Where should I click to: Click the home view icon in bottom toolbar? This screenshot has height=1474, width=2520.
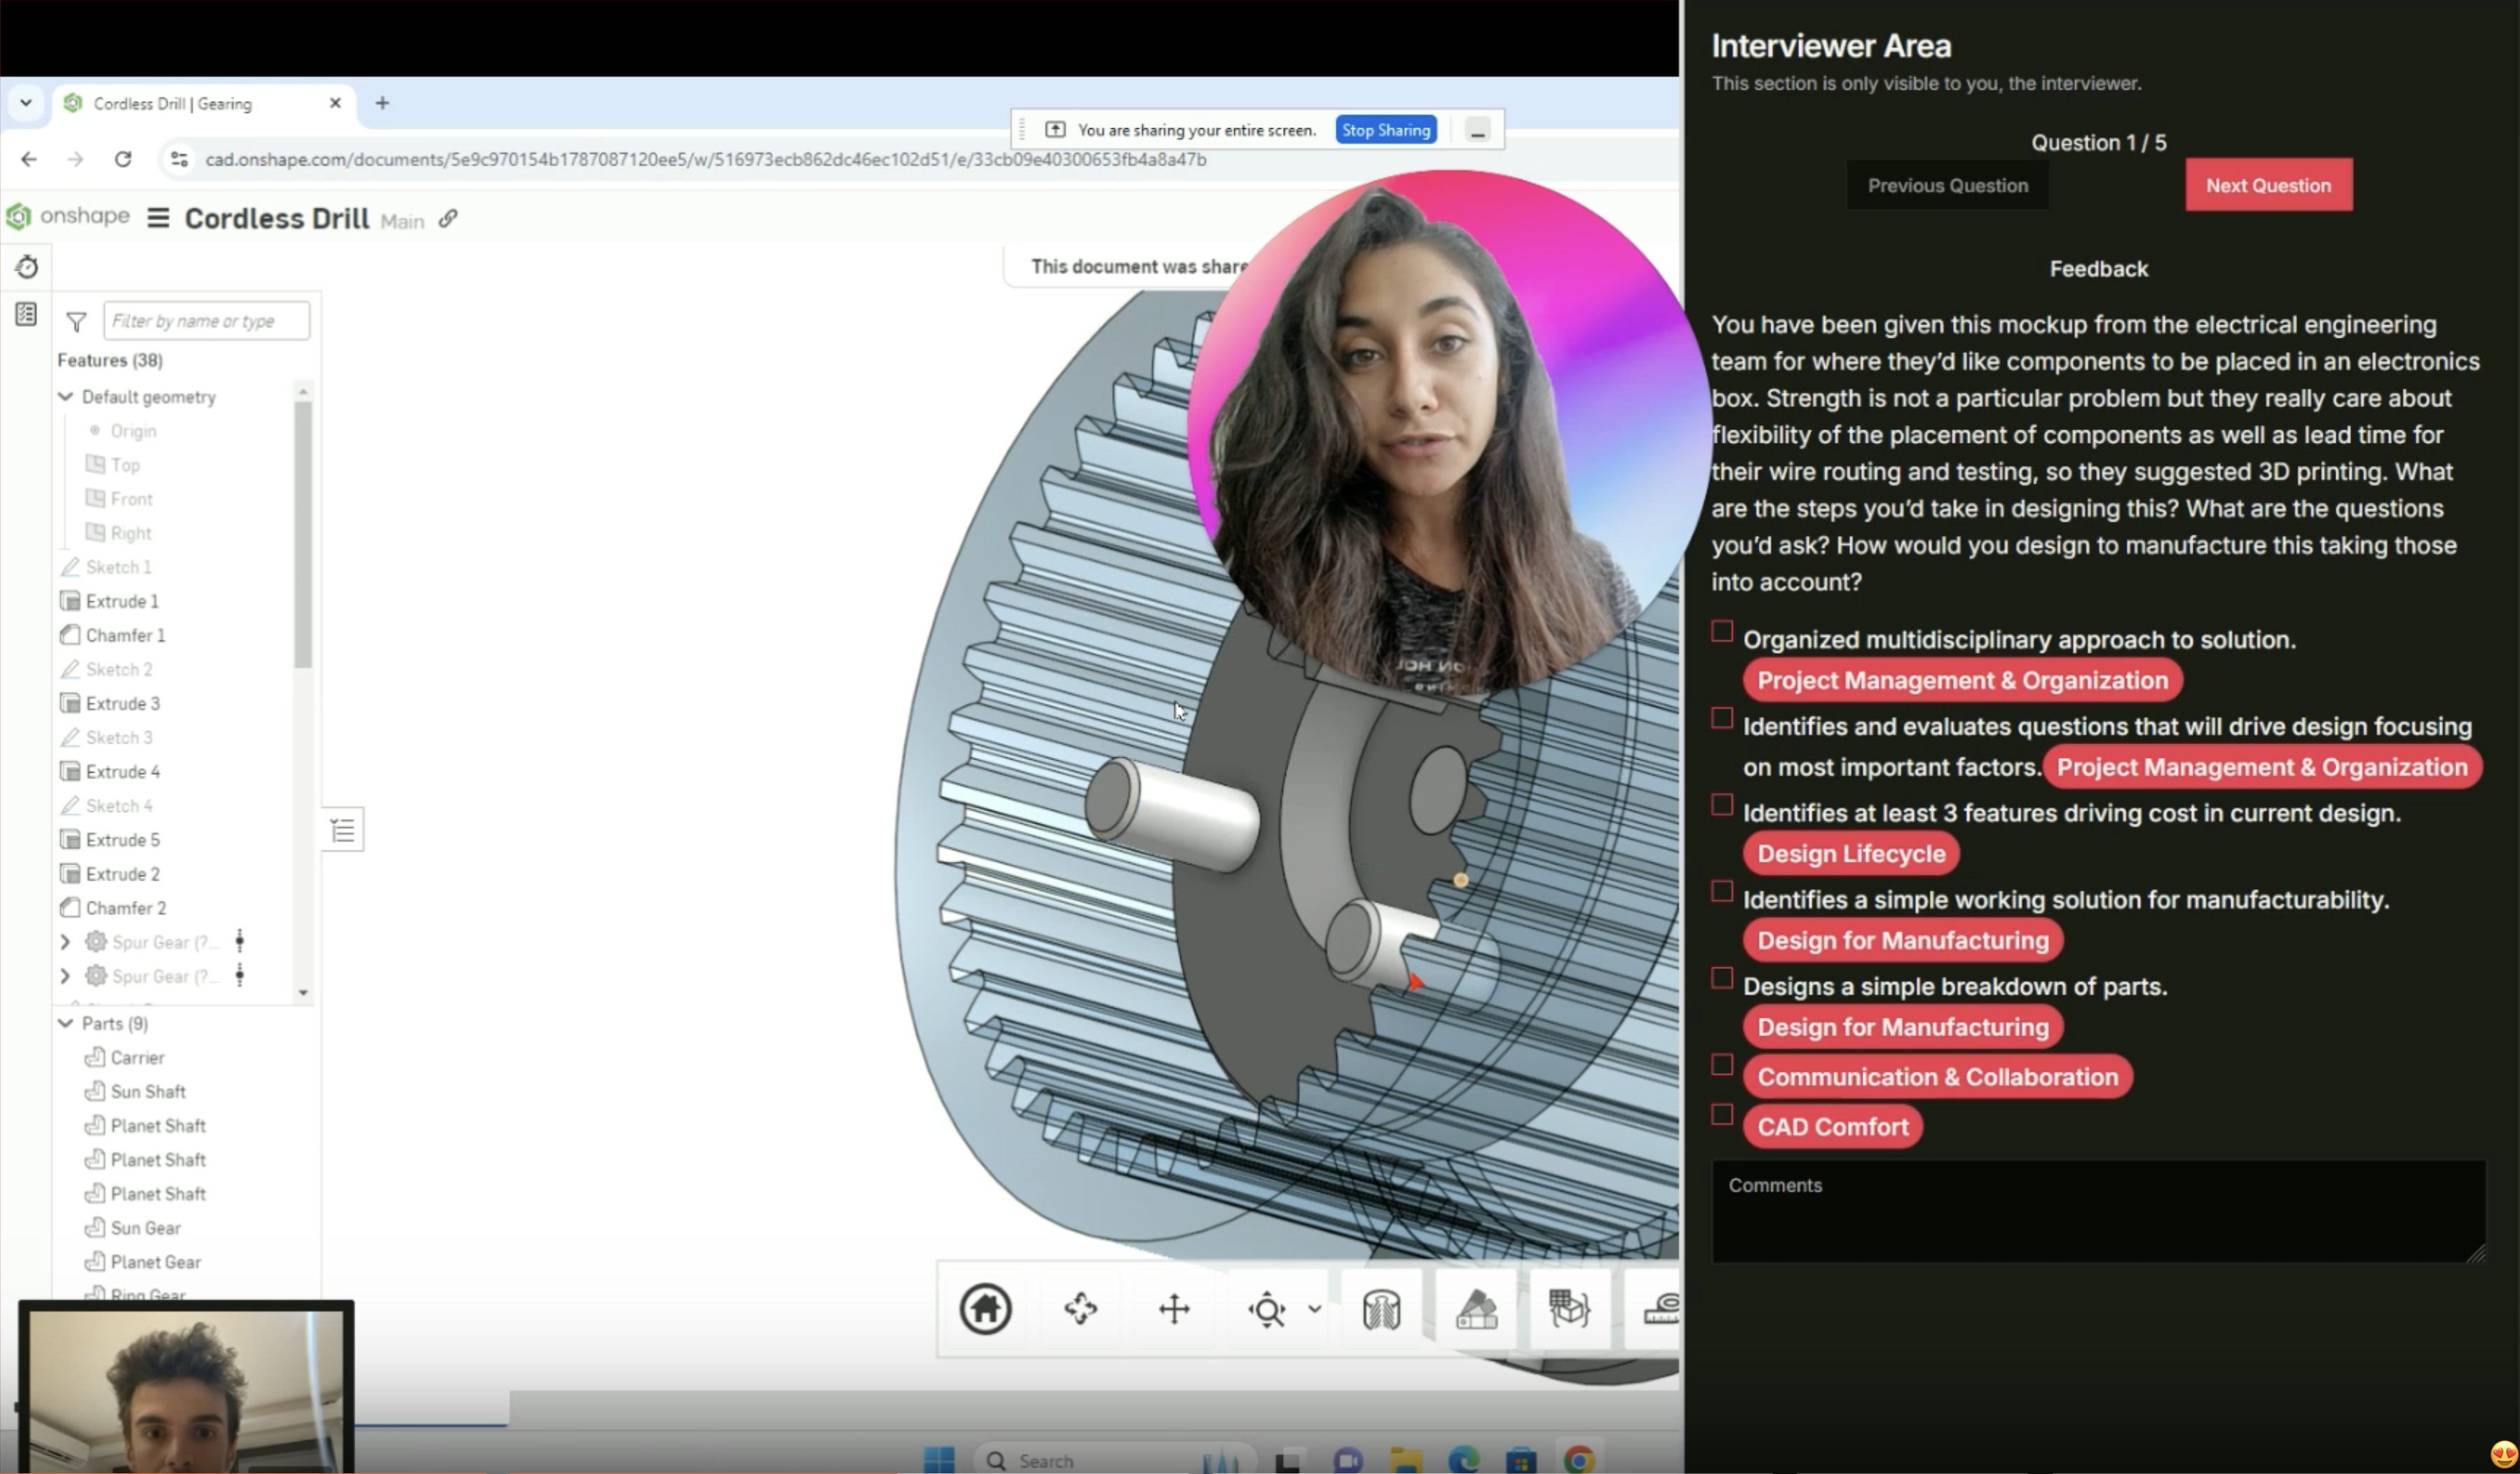tap(985, 1309)
